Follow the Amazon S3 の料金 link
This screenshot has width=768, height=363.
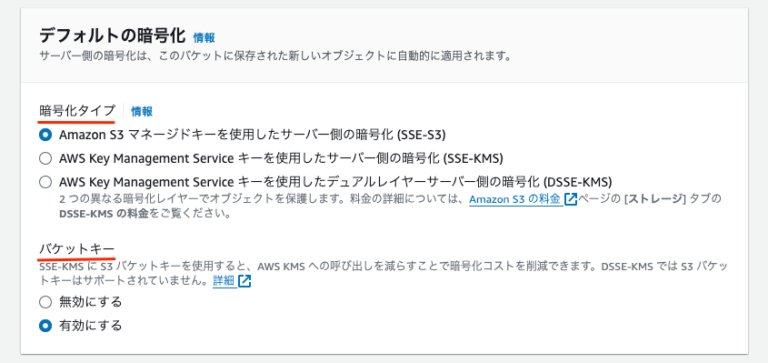[x=514, y=199]
